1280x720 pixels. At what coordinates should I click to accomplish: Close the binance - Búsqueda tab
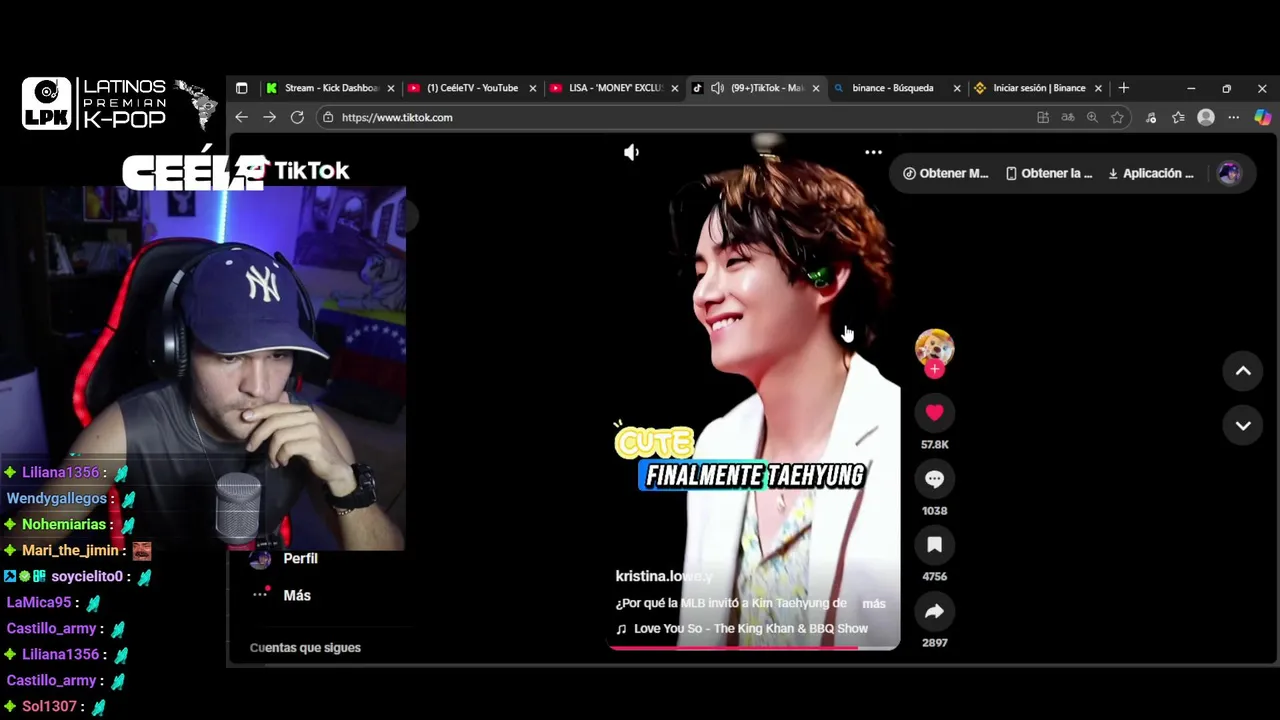pos(957,88)
